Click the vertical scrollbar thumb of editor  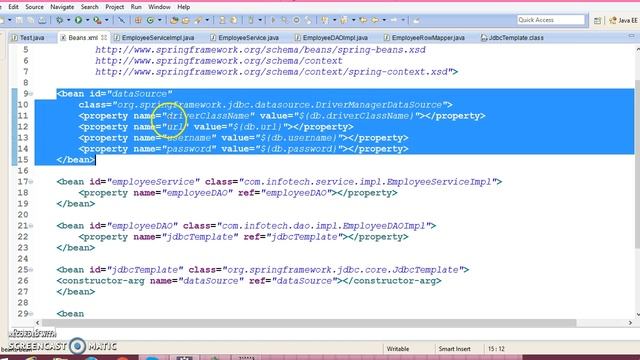(x=637, y=163)
